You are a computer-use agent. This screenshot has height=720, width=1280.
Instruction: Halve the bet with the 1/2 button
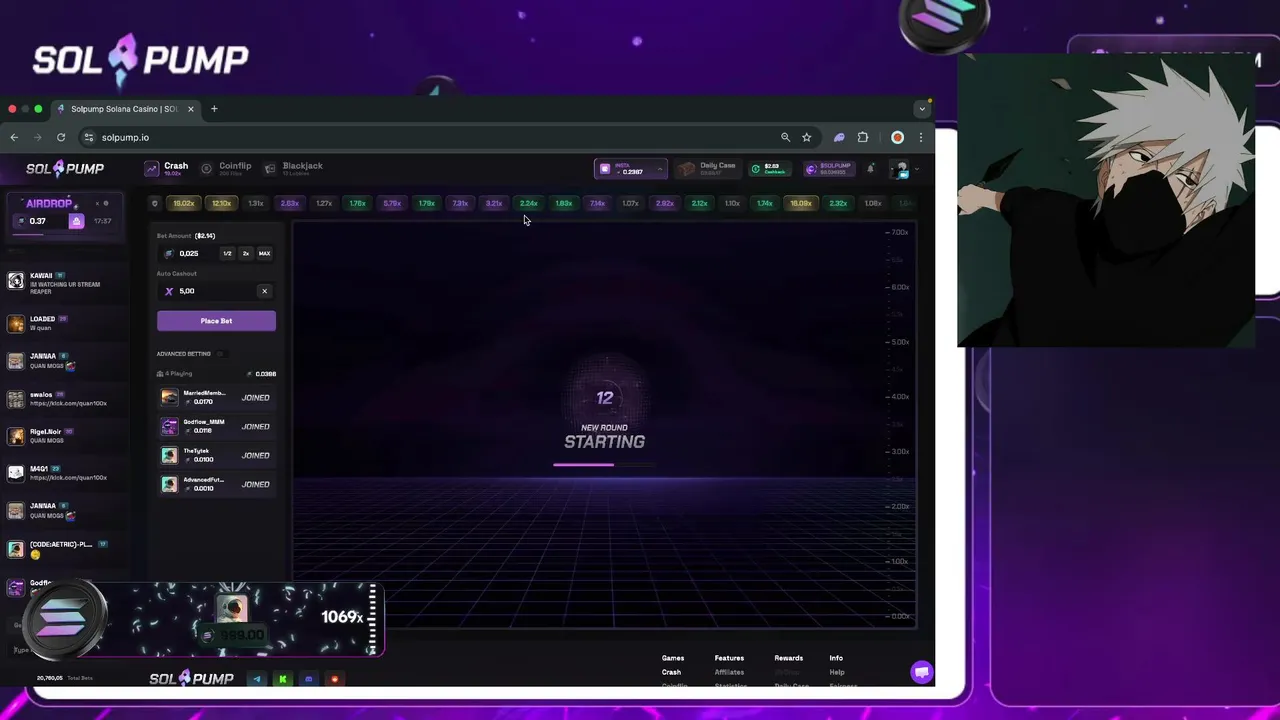pyautogui.click(x=227, y=253)
